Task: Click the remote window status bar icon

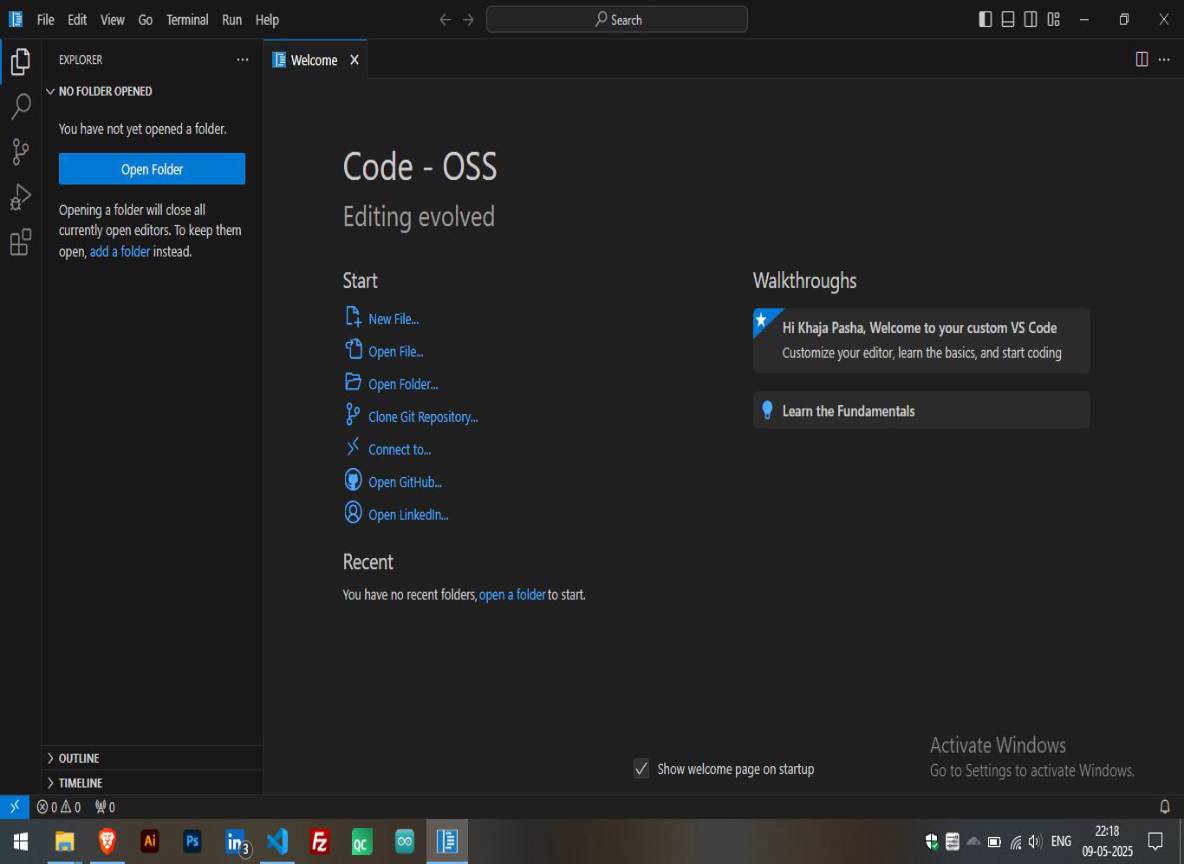Action: [14, 806]
